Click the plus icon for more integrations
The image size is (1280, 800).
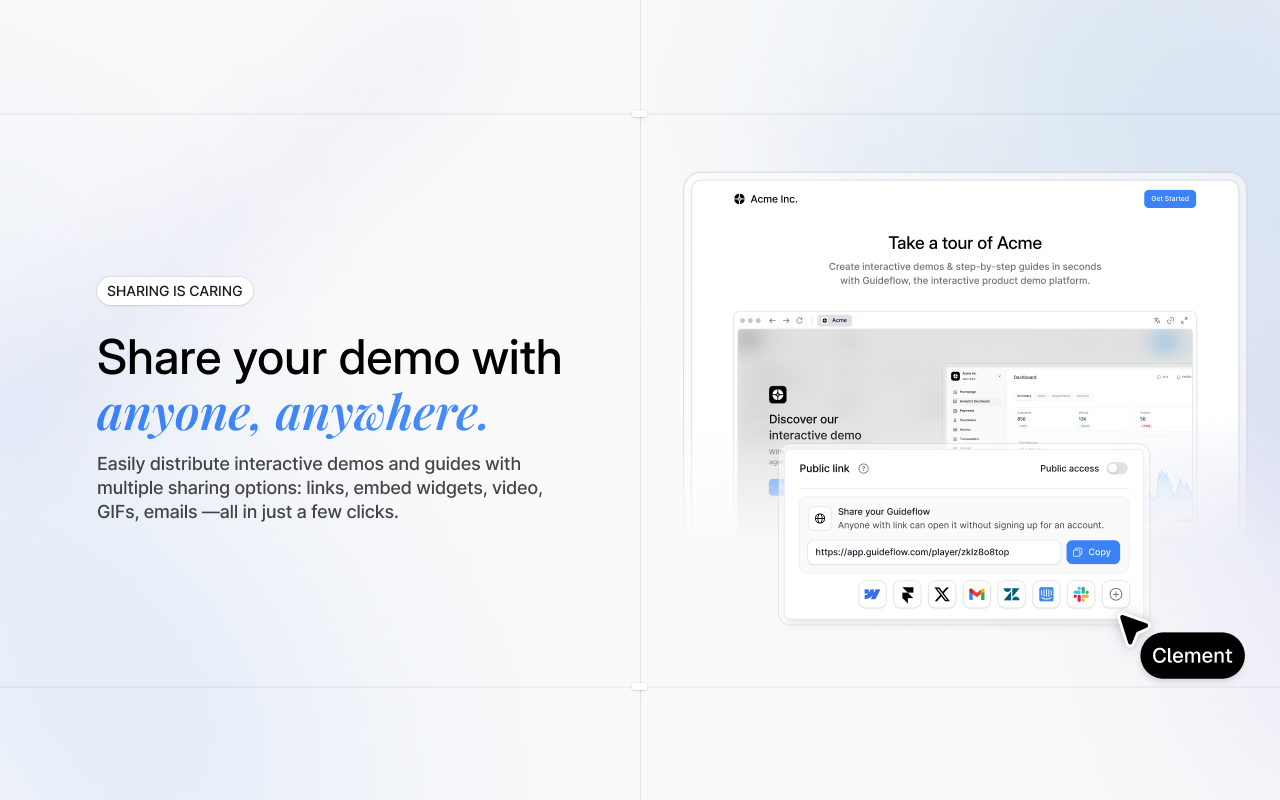click(x=1116, y=594)
